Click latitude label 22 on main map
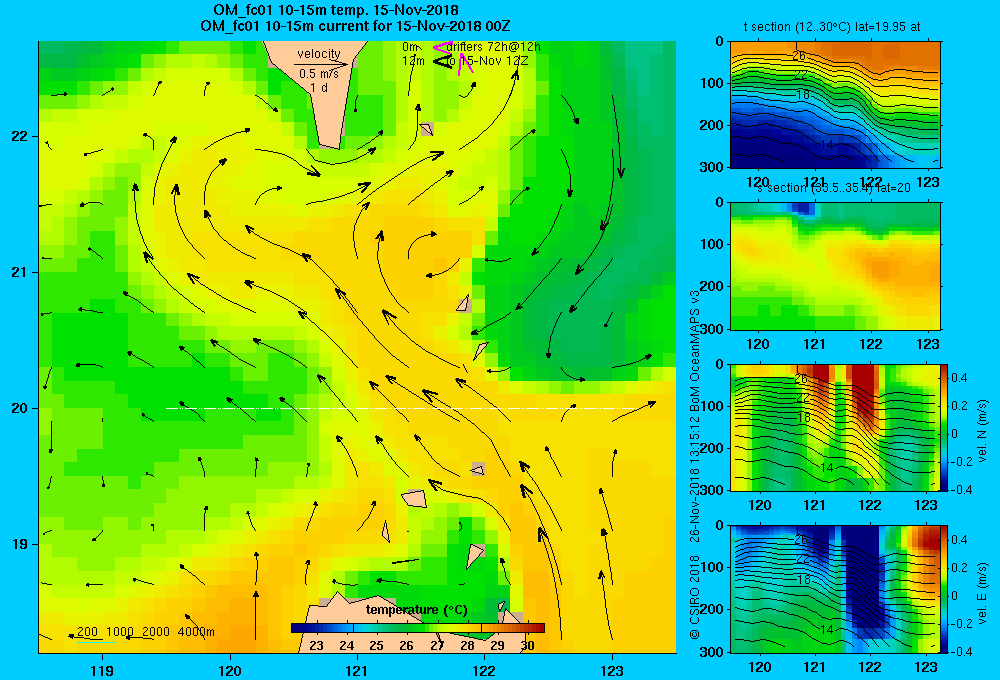 pos(20,136)
